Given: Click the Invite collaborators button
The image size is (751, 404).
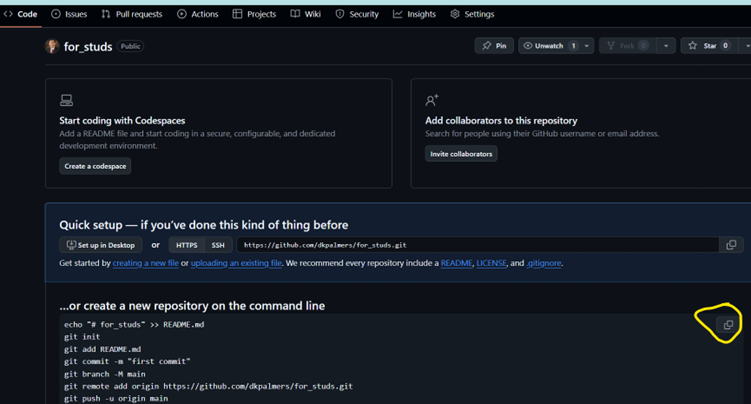Looking at the screenshot, I should coord(461,154).
